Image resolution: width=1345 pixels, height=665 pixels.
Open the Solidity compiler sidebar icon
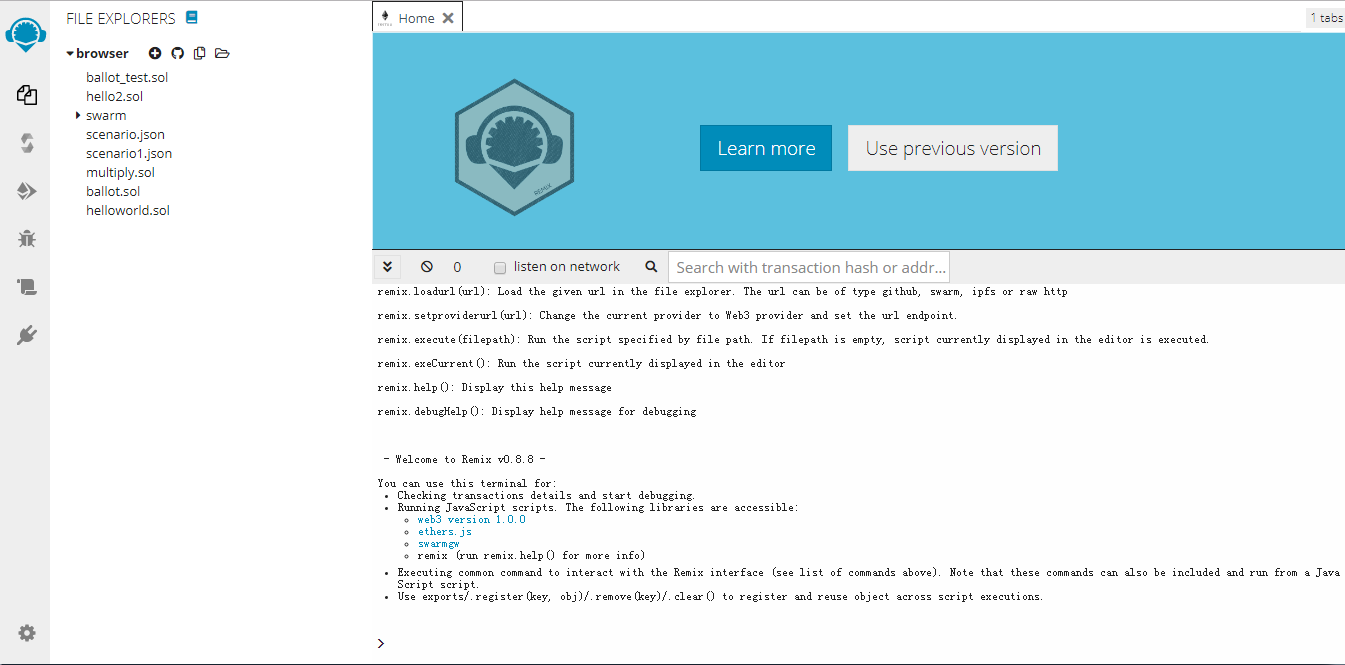tap(27, 143)
